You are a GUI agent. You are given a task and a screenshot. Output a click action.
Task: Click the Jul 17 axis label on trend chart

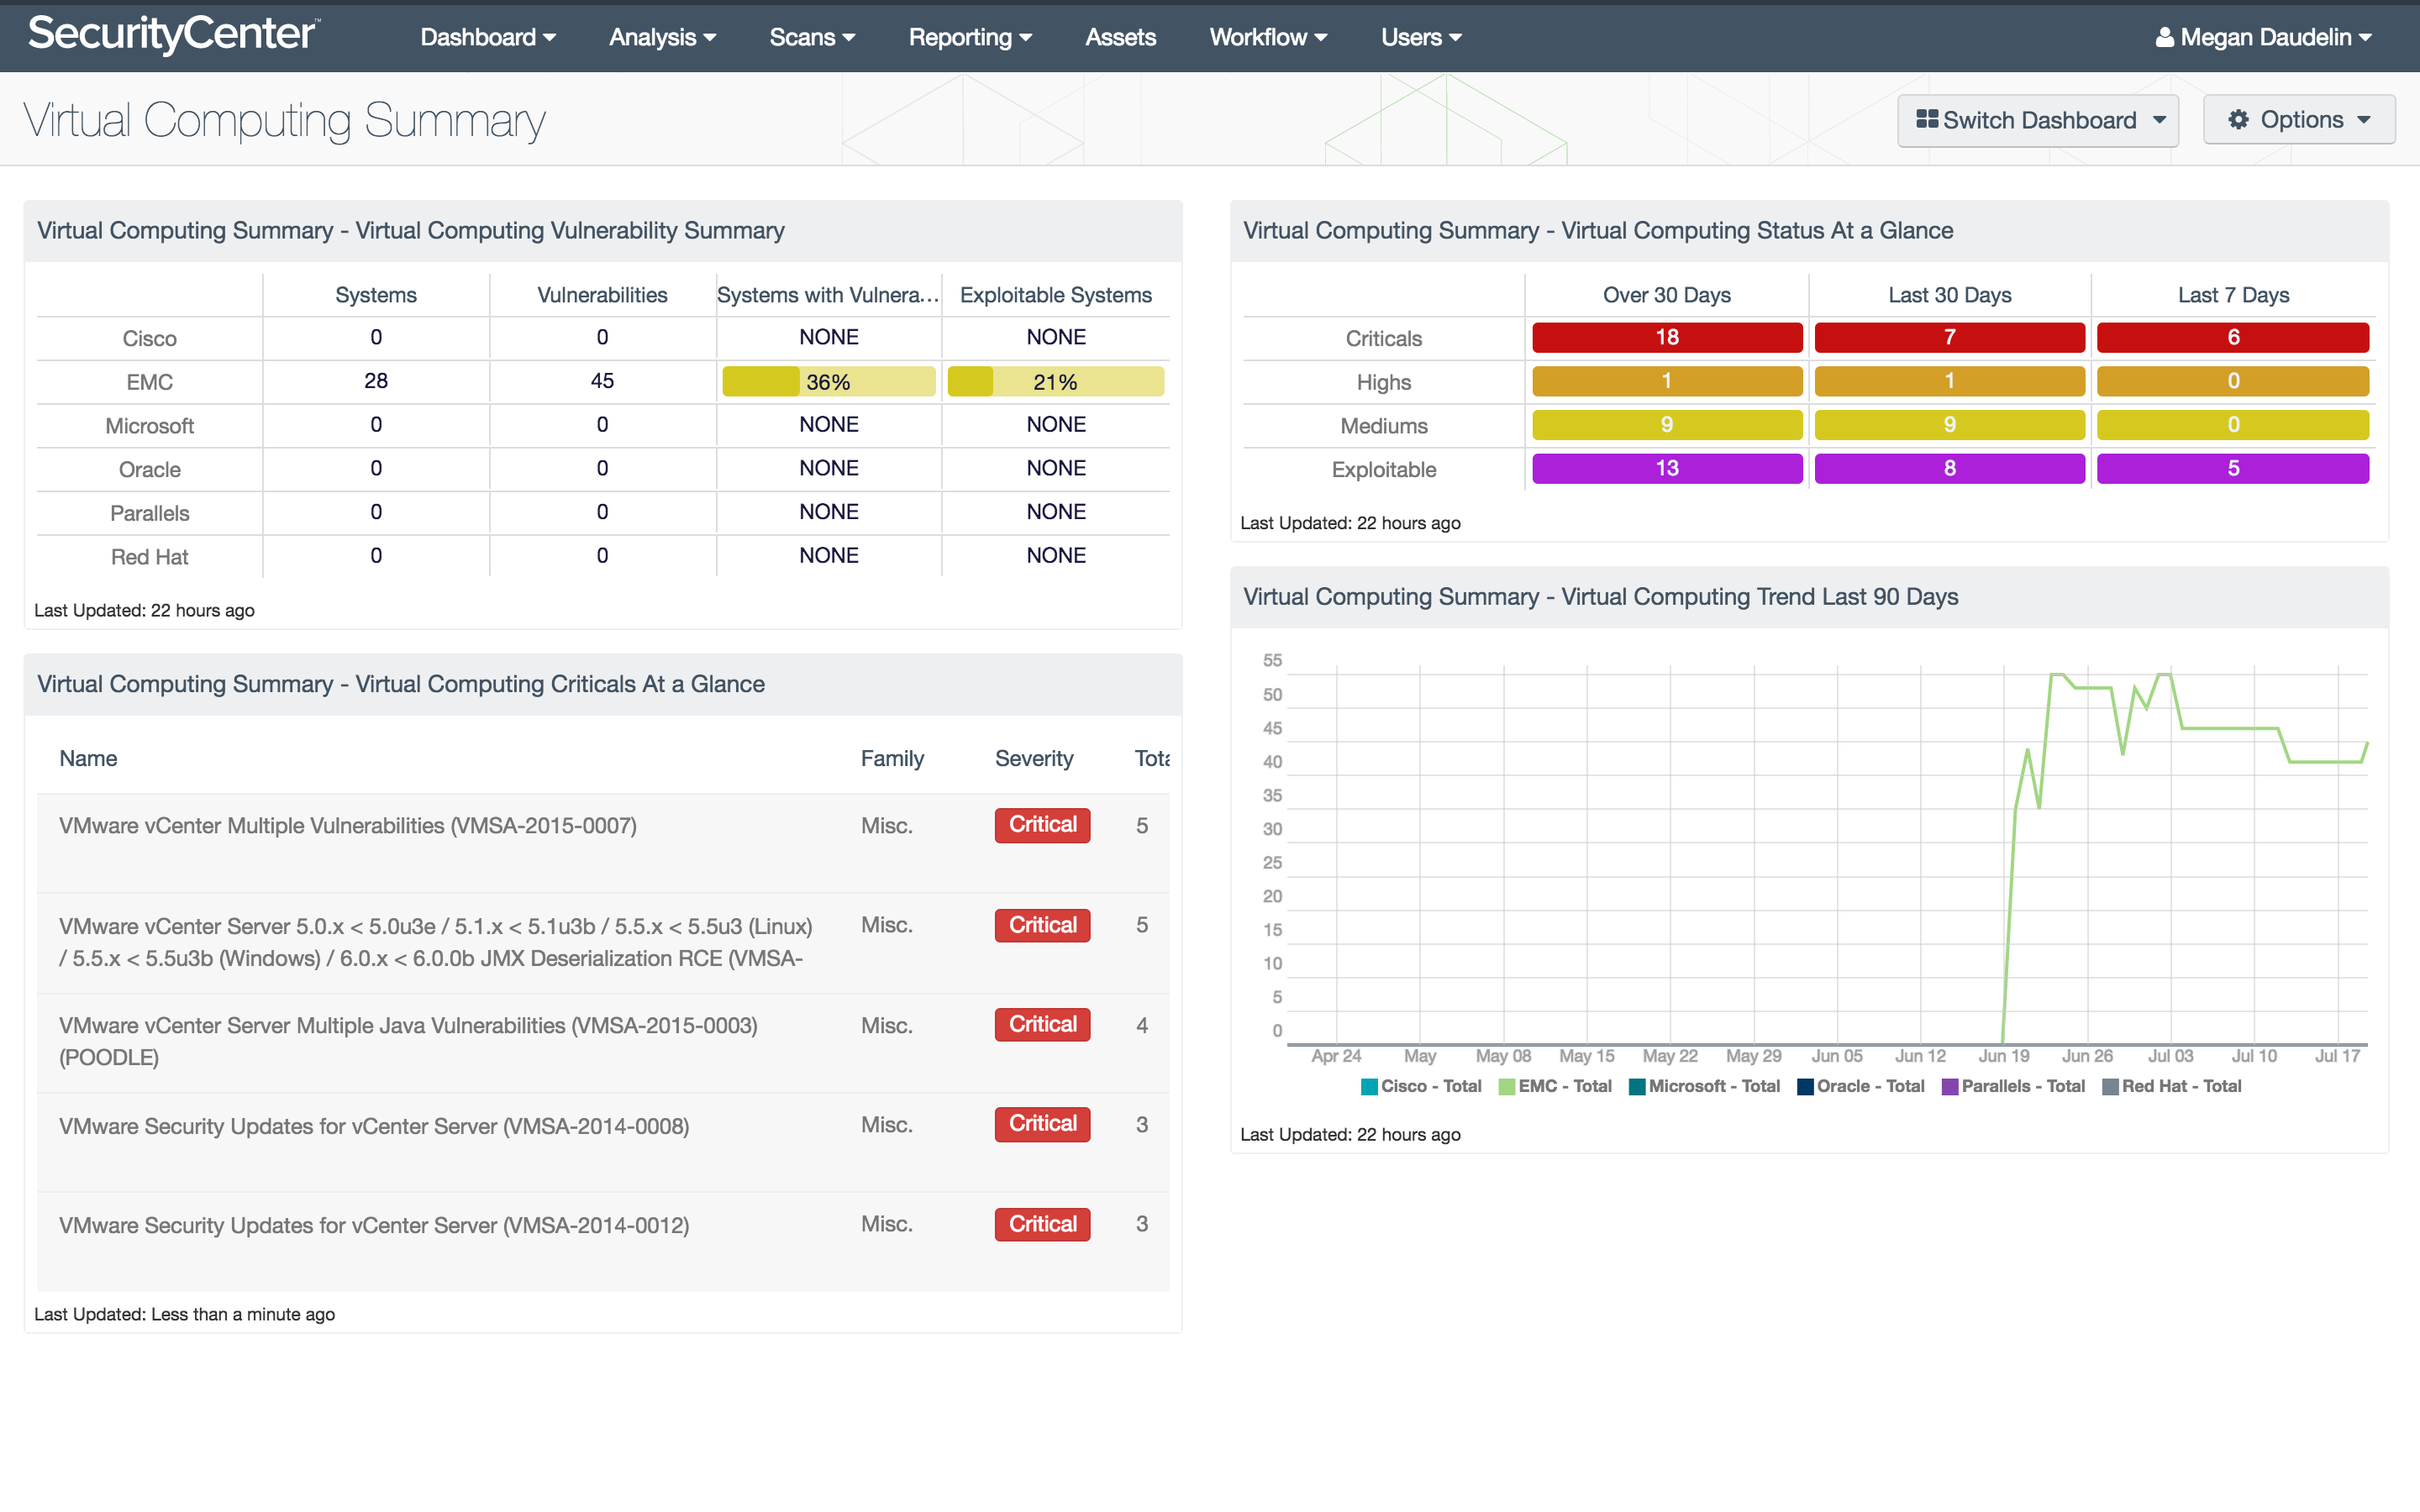coord(2338,1056)
